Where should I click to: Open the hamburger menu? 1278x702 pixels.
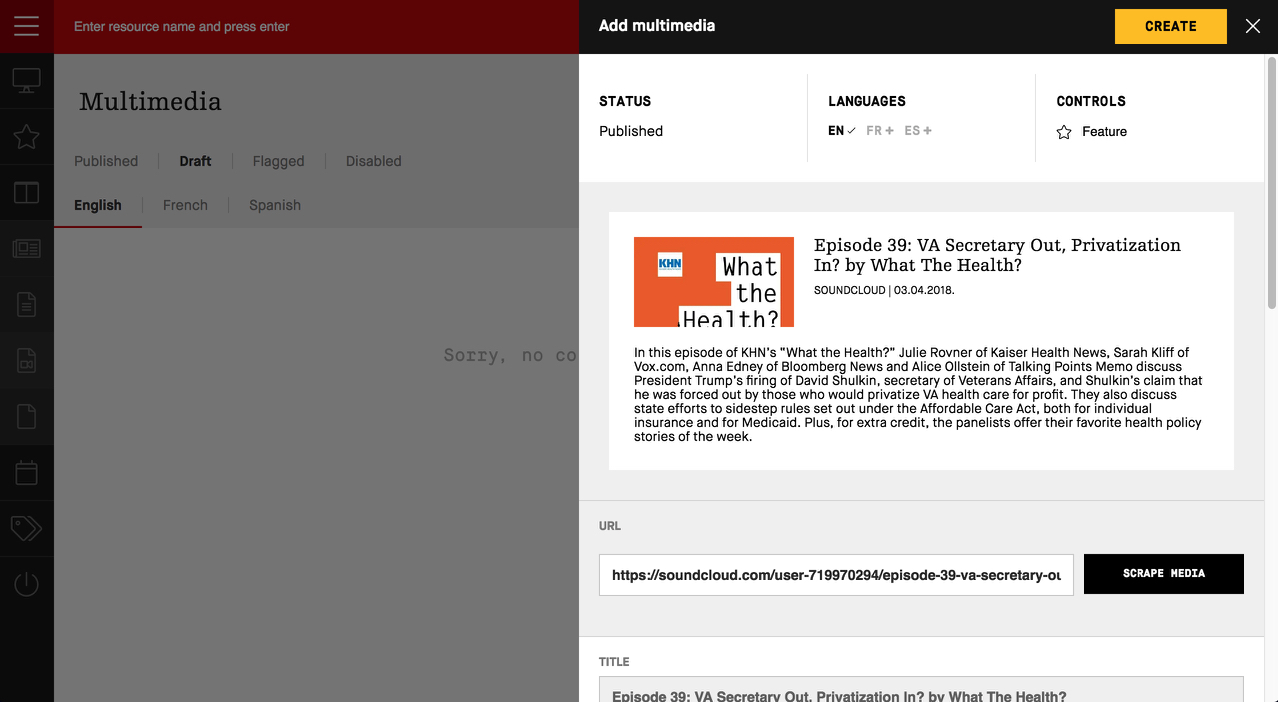(x=26, y=26)
